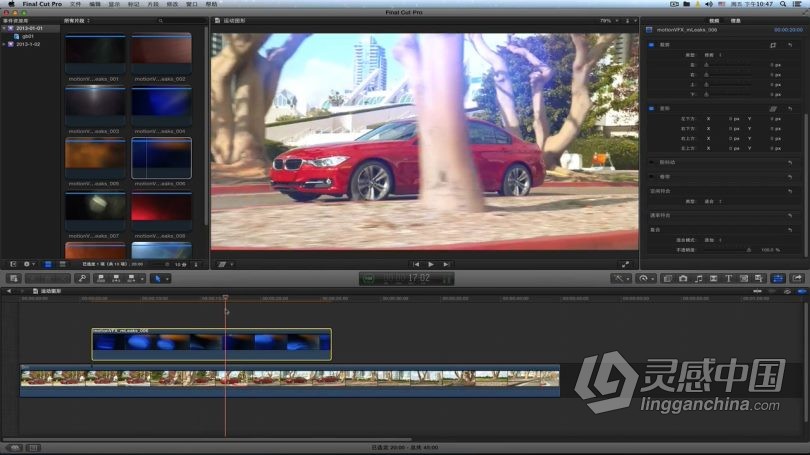Click the crop on-screen controls icon in inspector
Screen dimensions: 810x455
click(x=773, y=45)
